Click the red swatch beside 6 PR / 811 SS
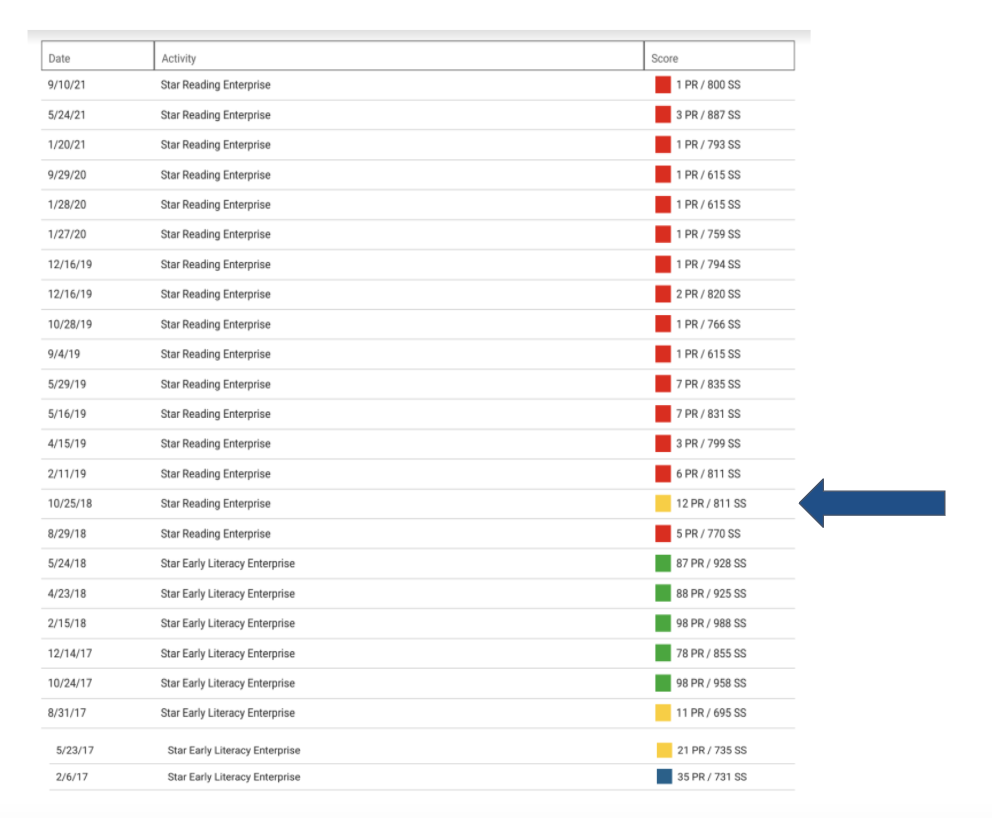 [662, 473]
